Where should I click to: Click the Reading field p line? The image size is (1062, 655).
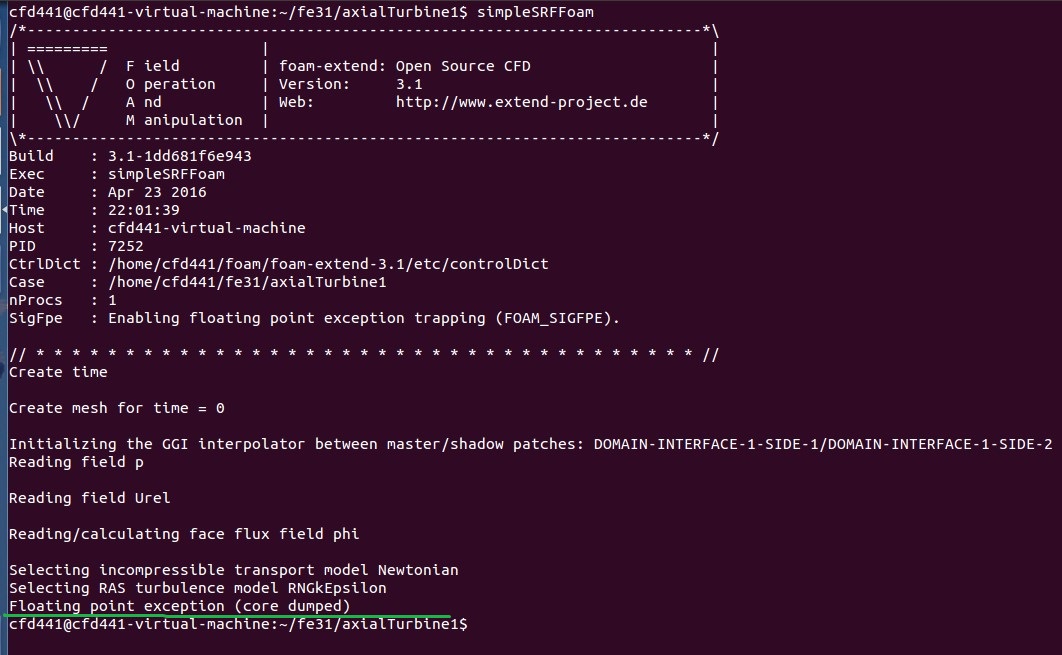[76, 463]
